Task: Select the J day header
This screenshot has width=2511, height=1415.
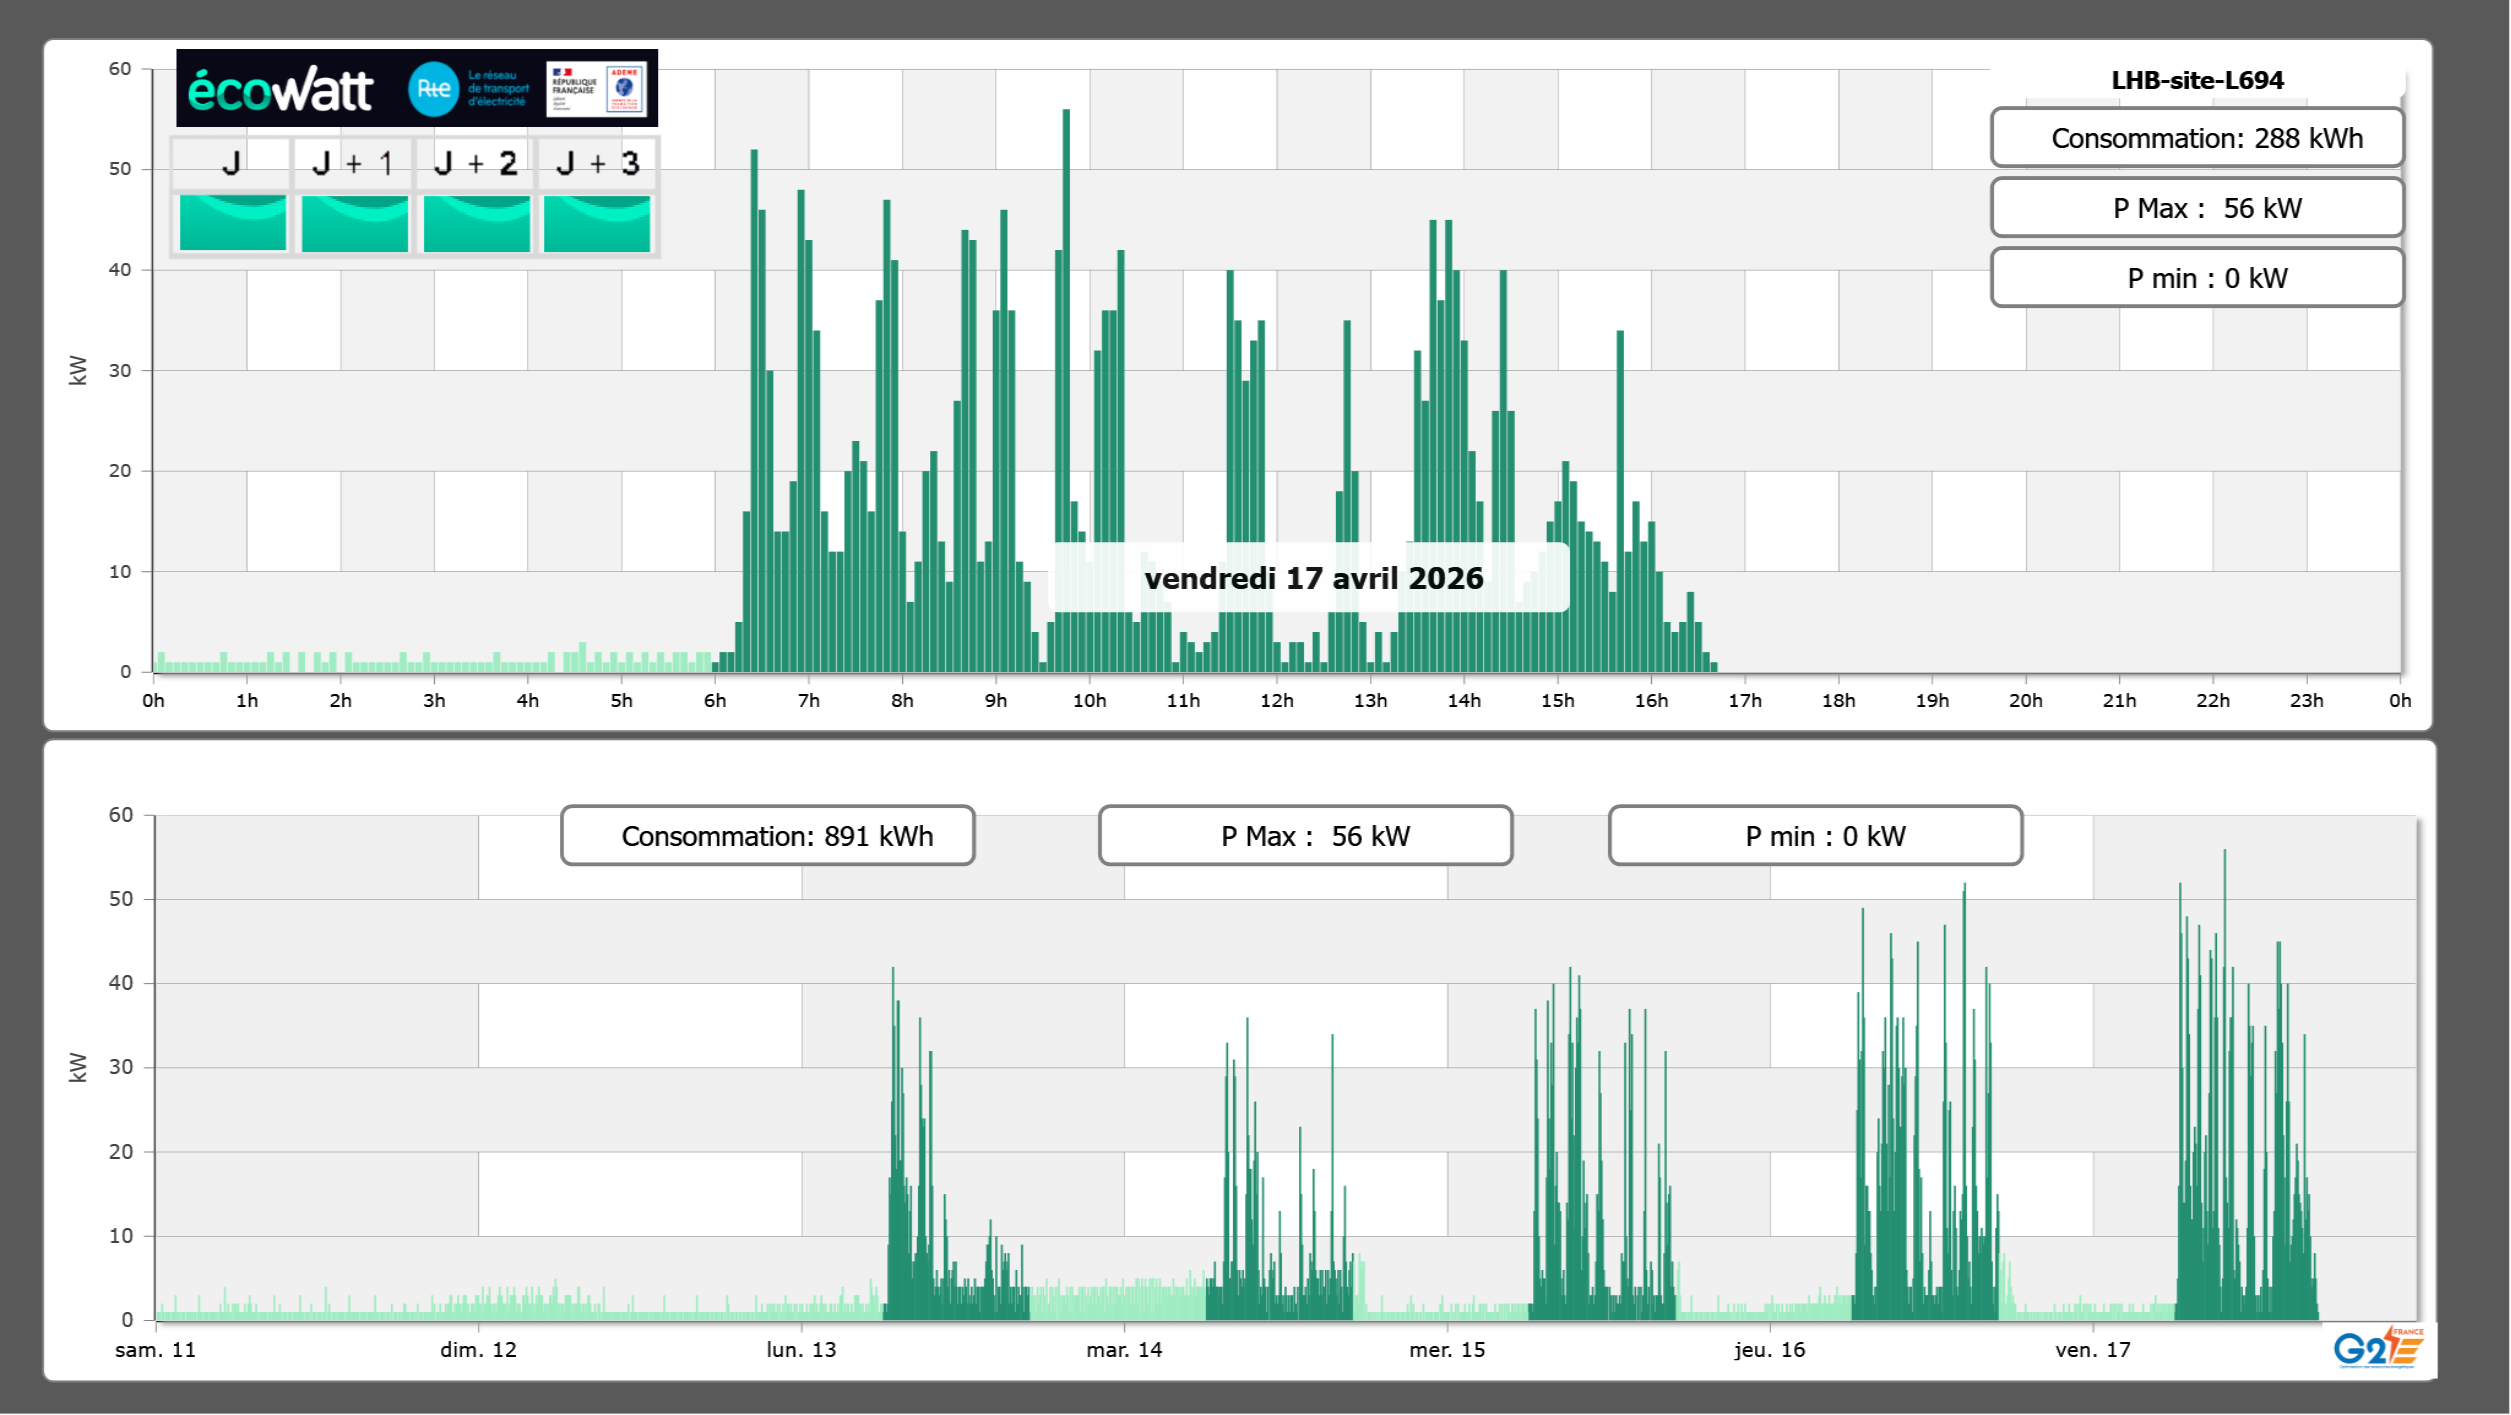Action: tap(232, 163)
